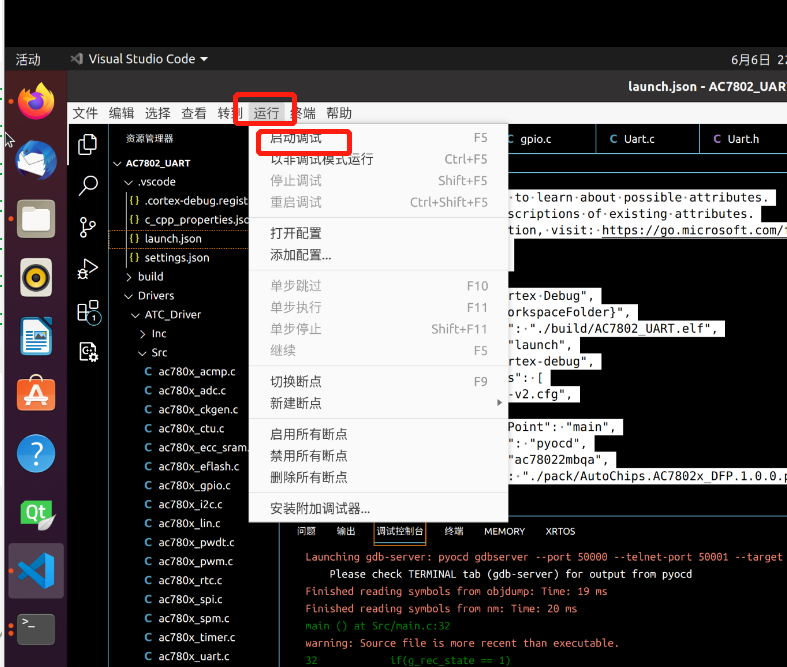The image size is (787, 667).
Task: Launch Firefox from the dock
Action: (x=36, y=101)
